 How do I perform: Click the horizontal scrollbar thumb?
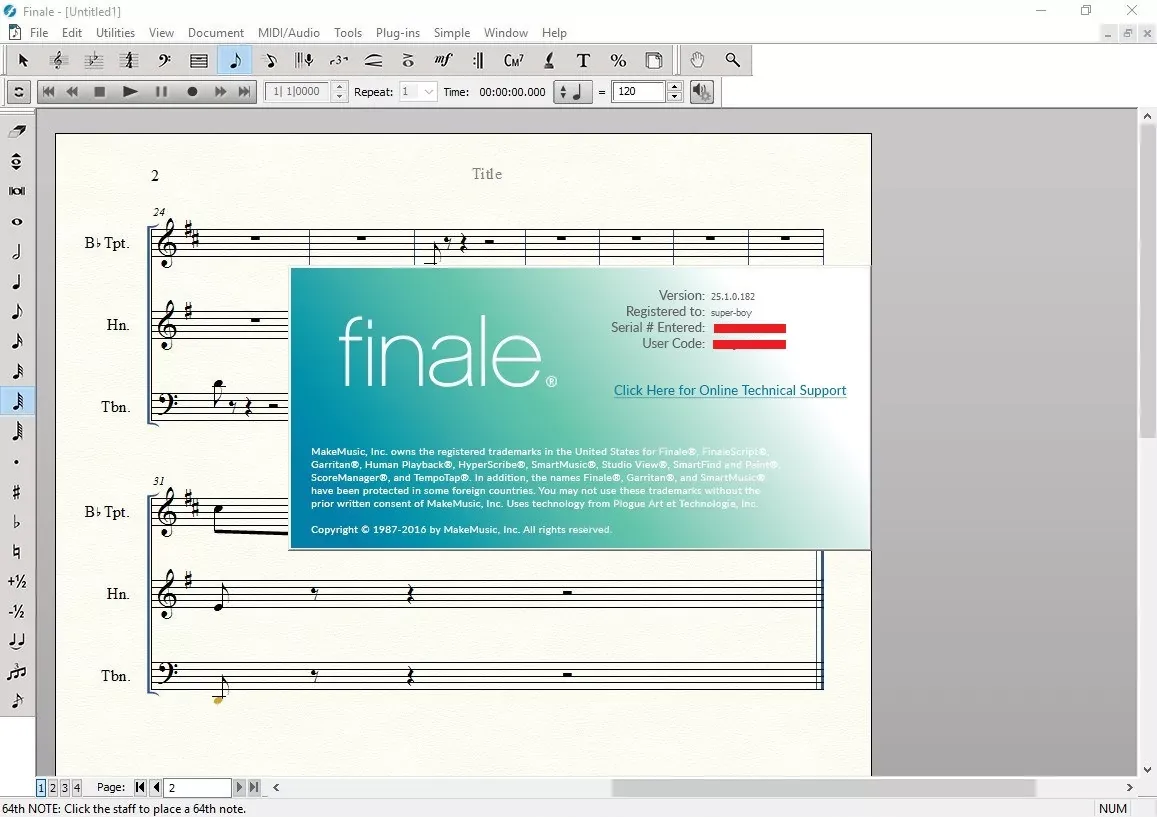tap(823, 787)
